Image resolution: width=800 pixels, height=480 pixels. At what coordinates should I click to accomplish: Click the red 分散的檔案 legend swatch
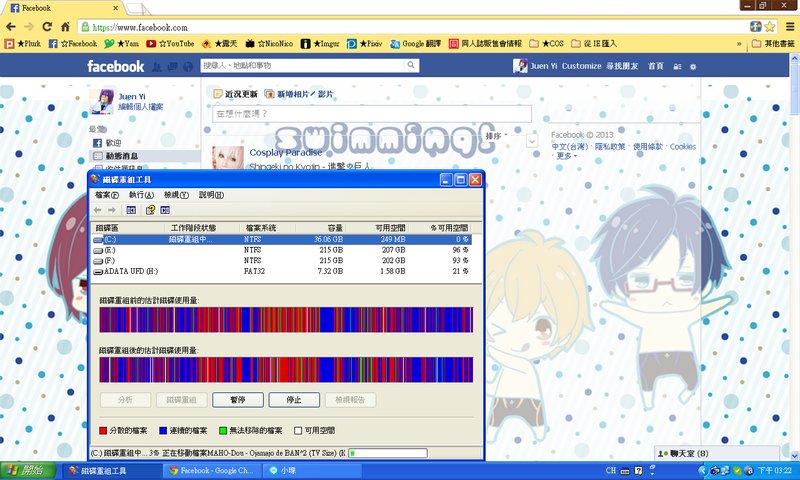pos(103,431)
